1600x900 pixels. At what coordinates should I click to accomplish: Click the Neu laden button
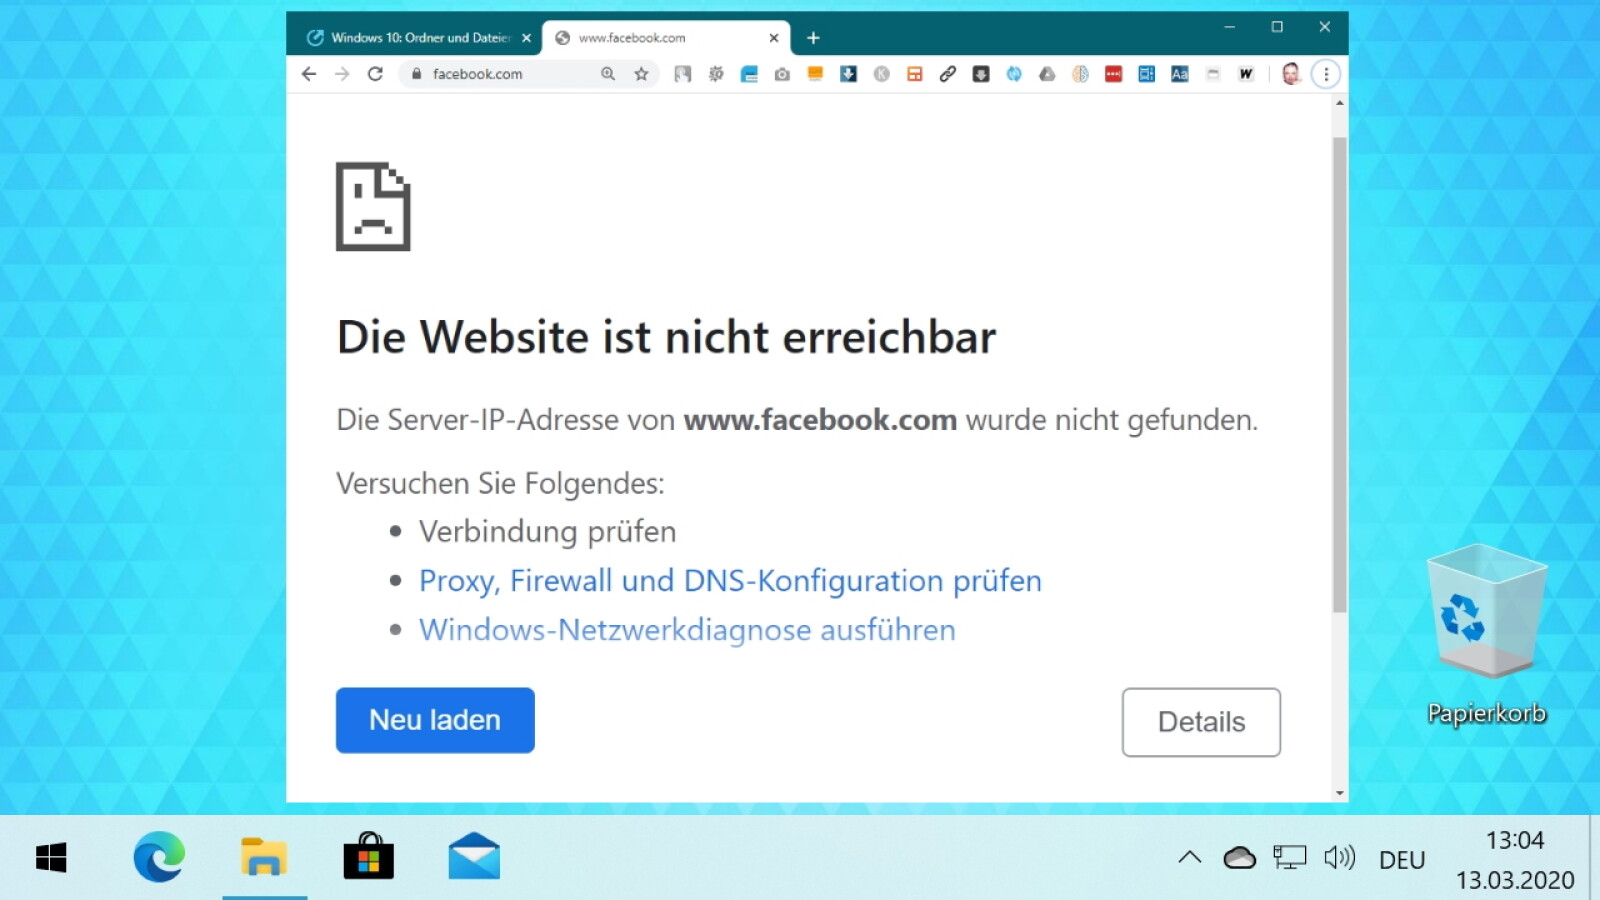[x=435, y=720]
